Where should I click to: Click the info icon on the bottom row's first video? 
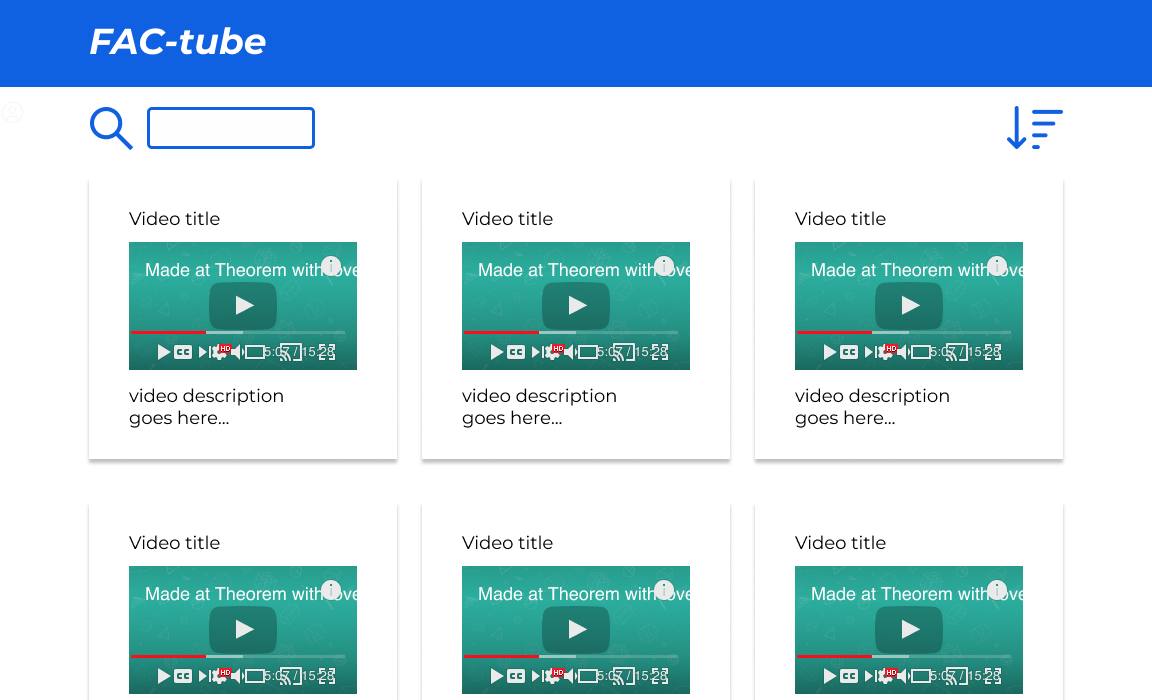pos(331,590)
